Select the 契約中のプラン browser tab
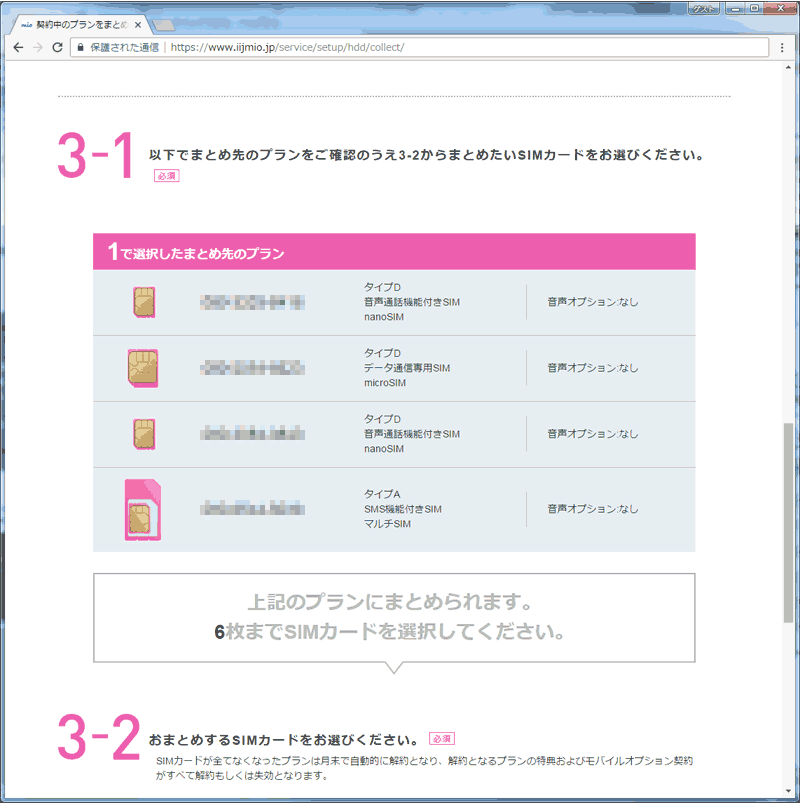800x804 pixels. 80,23
